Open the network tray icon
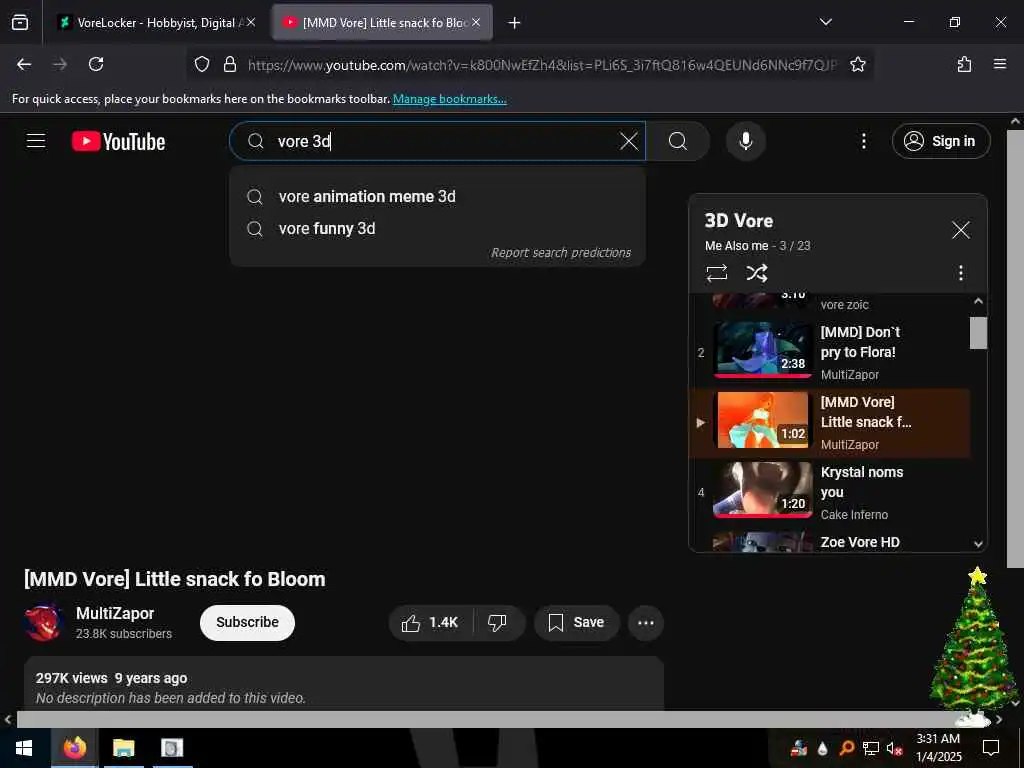This screenshot has width=1024, height=768. [x=871, y=748]
